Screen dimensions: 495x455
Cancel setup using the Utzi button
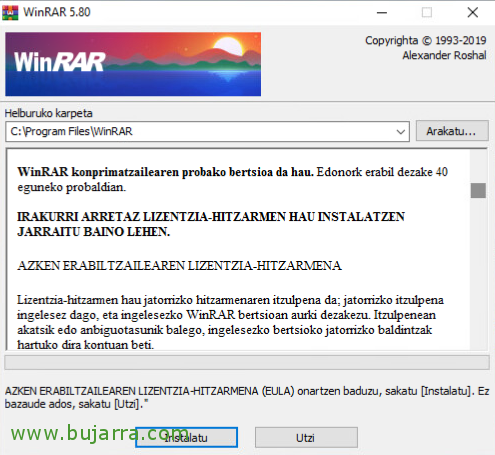[x=306, y=437]
